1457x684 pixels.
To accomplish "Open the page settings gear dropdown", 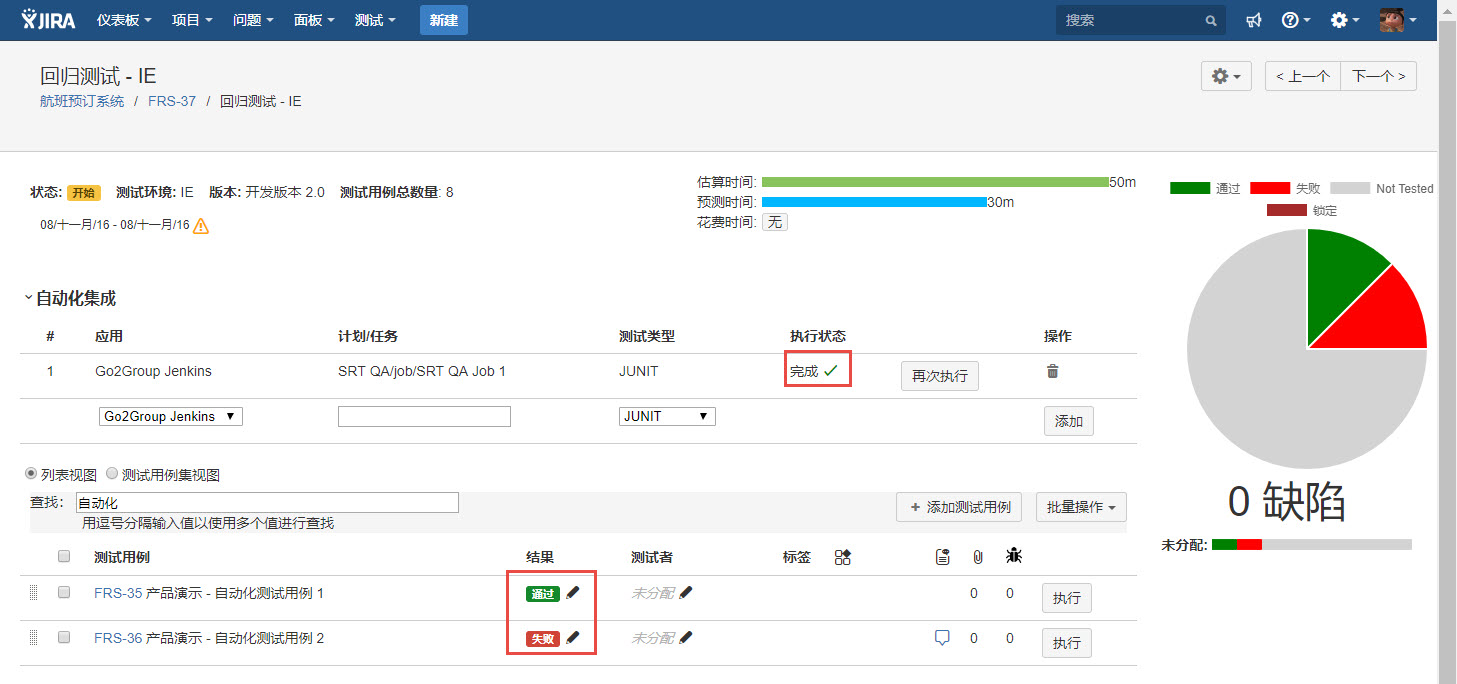I will pos(1226,76).
